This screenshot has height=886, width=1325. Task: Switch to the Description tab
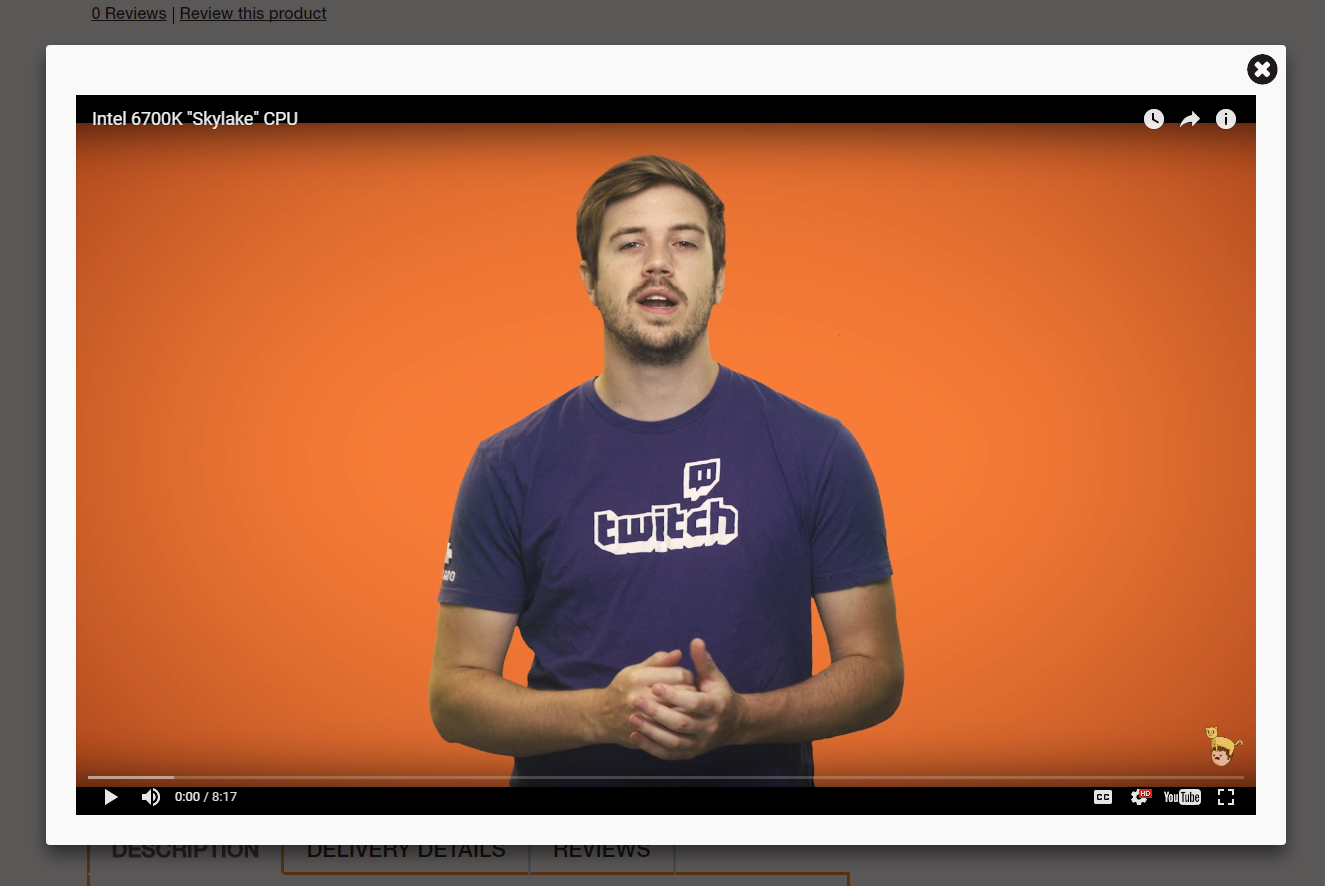185,851
